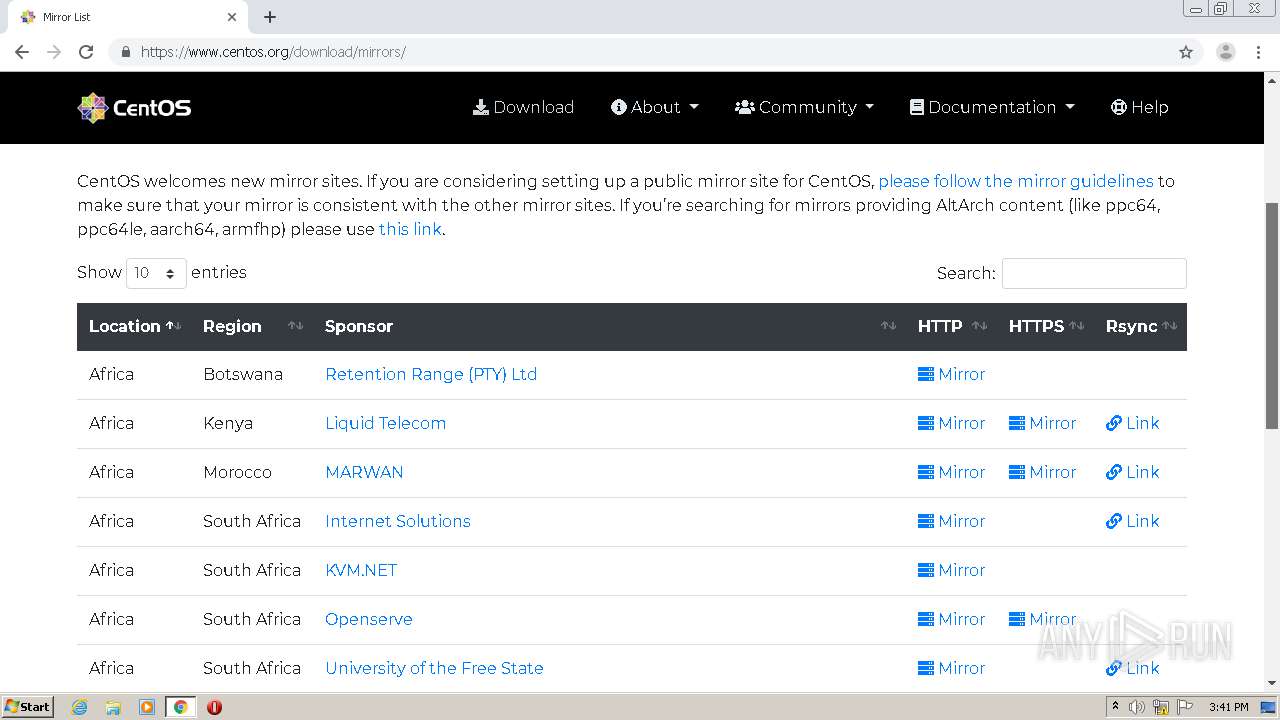Open the Download nav link

tap(523, 107)
